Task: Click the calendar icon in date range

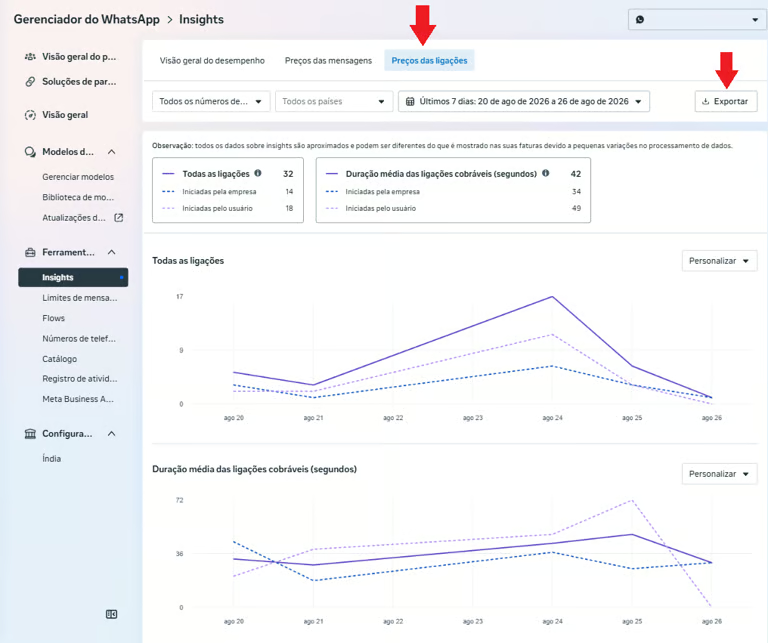Action: (410, 101)
